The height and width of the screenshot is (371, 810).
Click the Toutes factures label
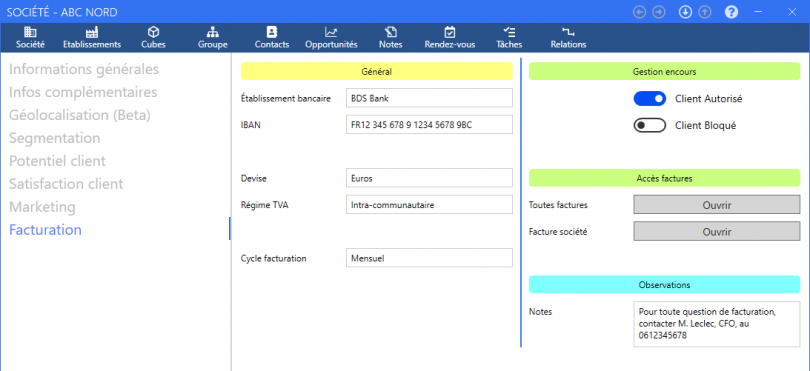[x=558, y=205]
